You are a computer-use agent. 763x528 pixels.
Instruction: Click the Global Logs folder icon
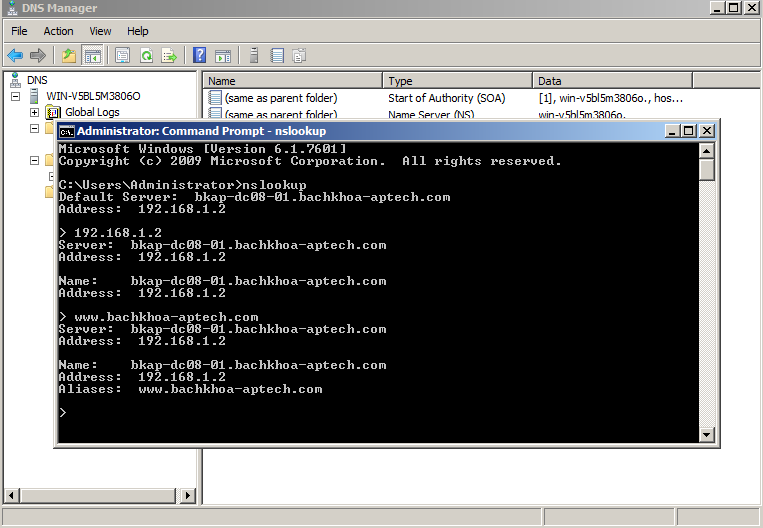(53, 112)
